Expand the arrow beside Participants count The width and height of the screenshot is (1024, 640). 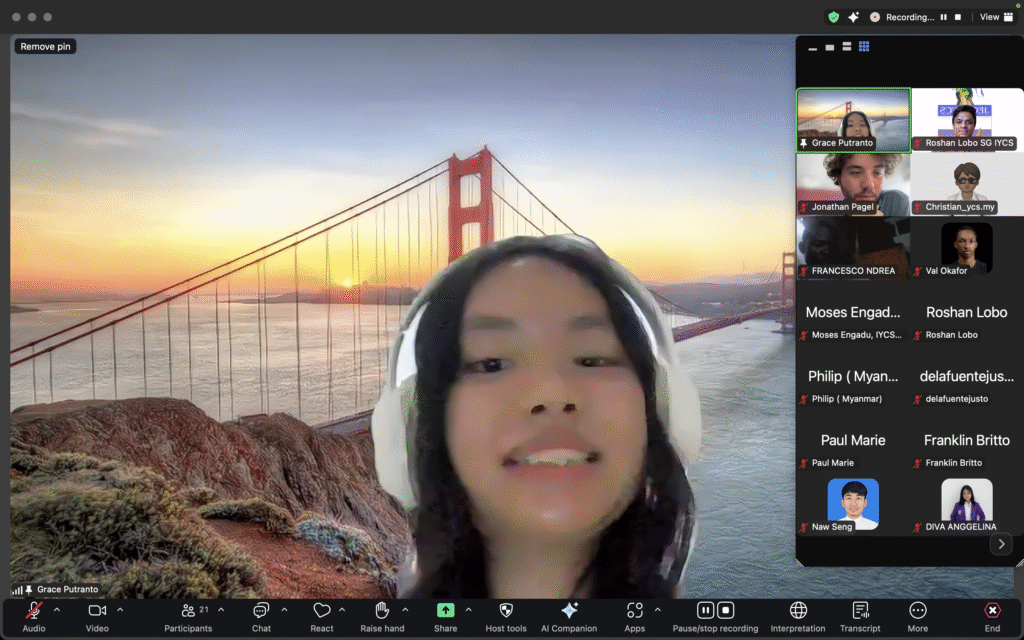(x=221, y=610)
